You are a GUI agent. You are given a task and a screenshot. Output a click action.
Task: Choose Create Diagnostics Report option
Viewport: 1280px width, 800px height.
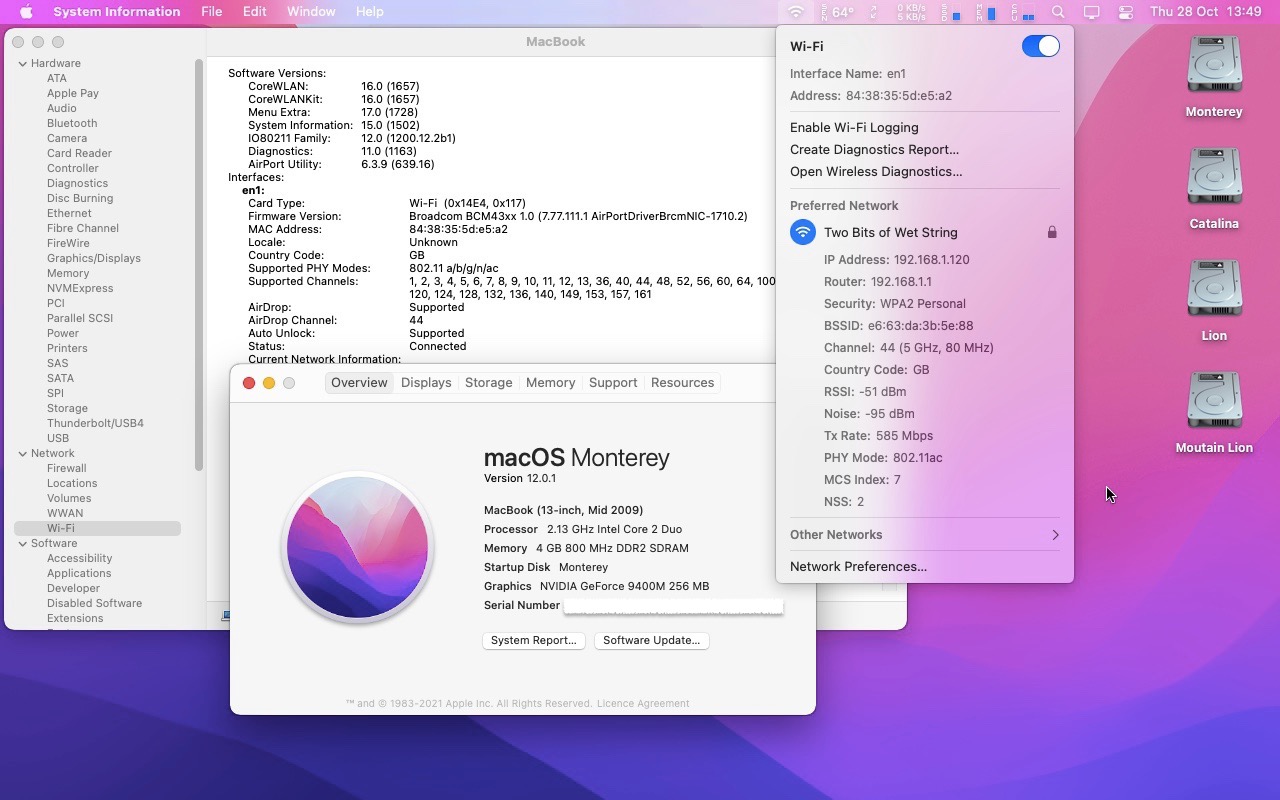click(874, 150)
